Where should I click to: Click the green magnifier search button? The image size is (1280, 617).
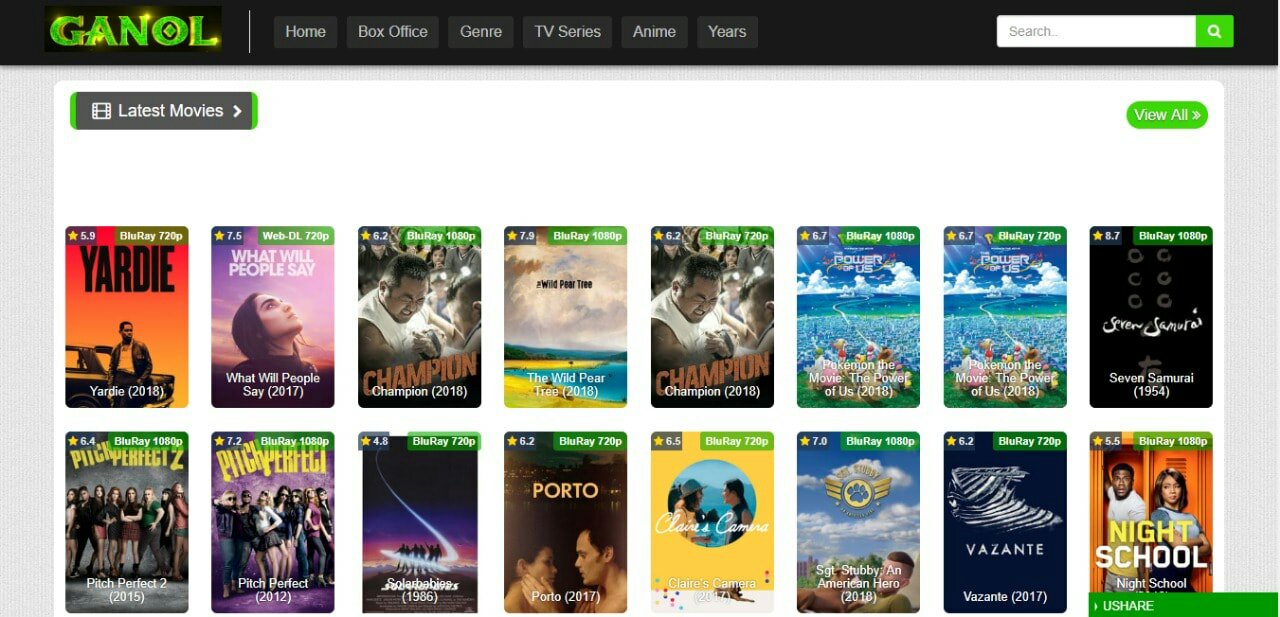point(1214,31)
